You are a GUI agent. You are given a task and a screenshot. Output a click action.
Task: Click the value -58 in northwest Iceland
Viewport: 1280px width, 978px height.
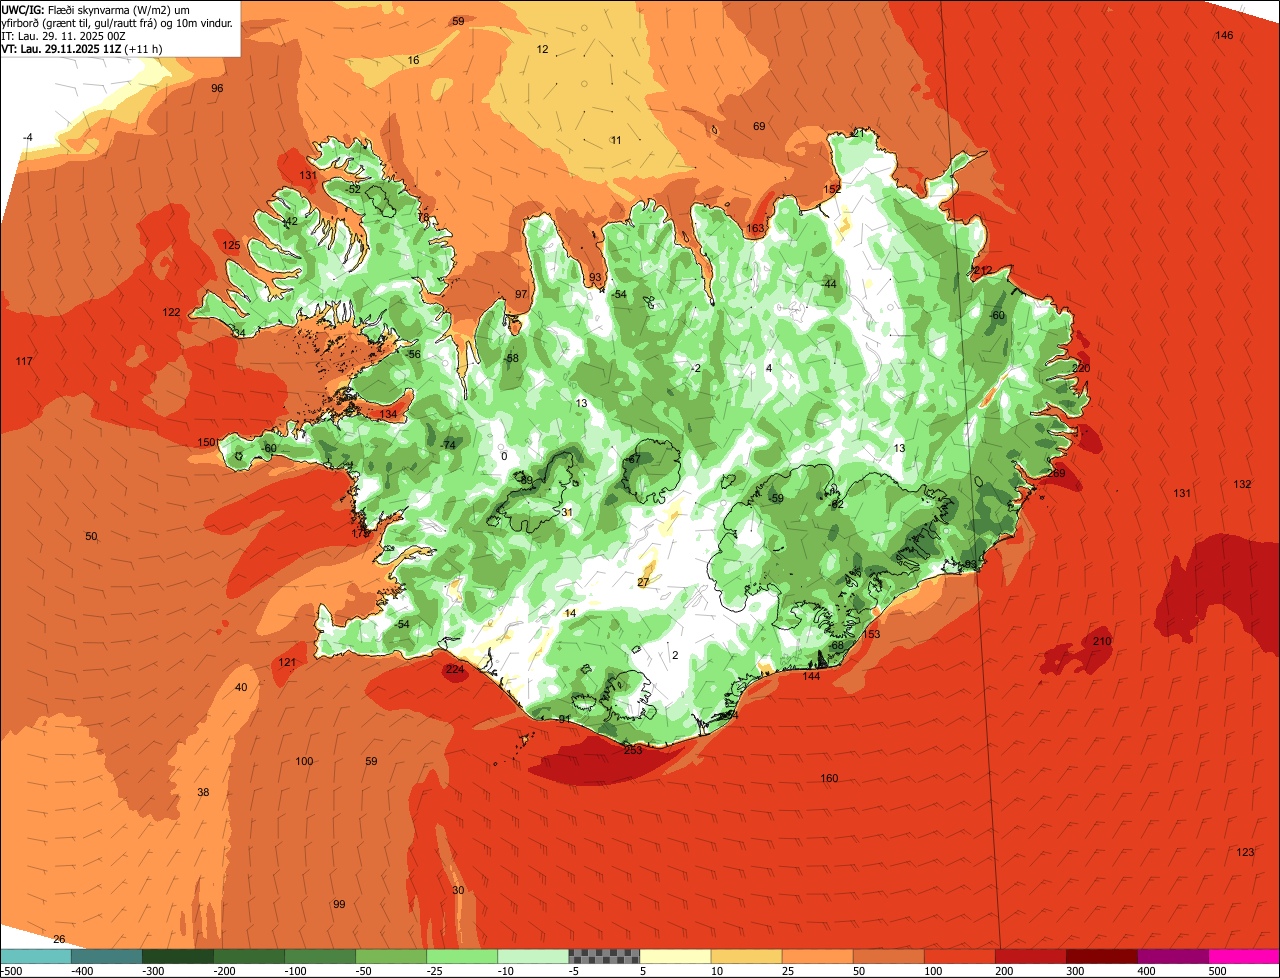[511, 358]
